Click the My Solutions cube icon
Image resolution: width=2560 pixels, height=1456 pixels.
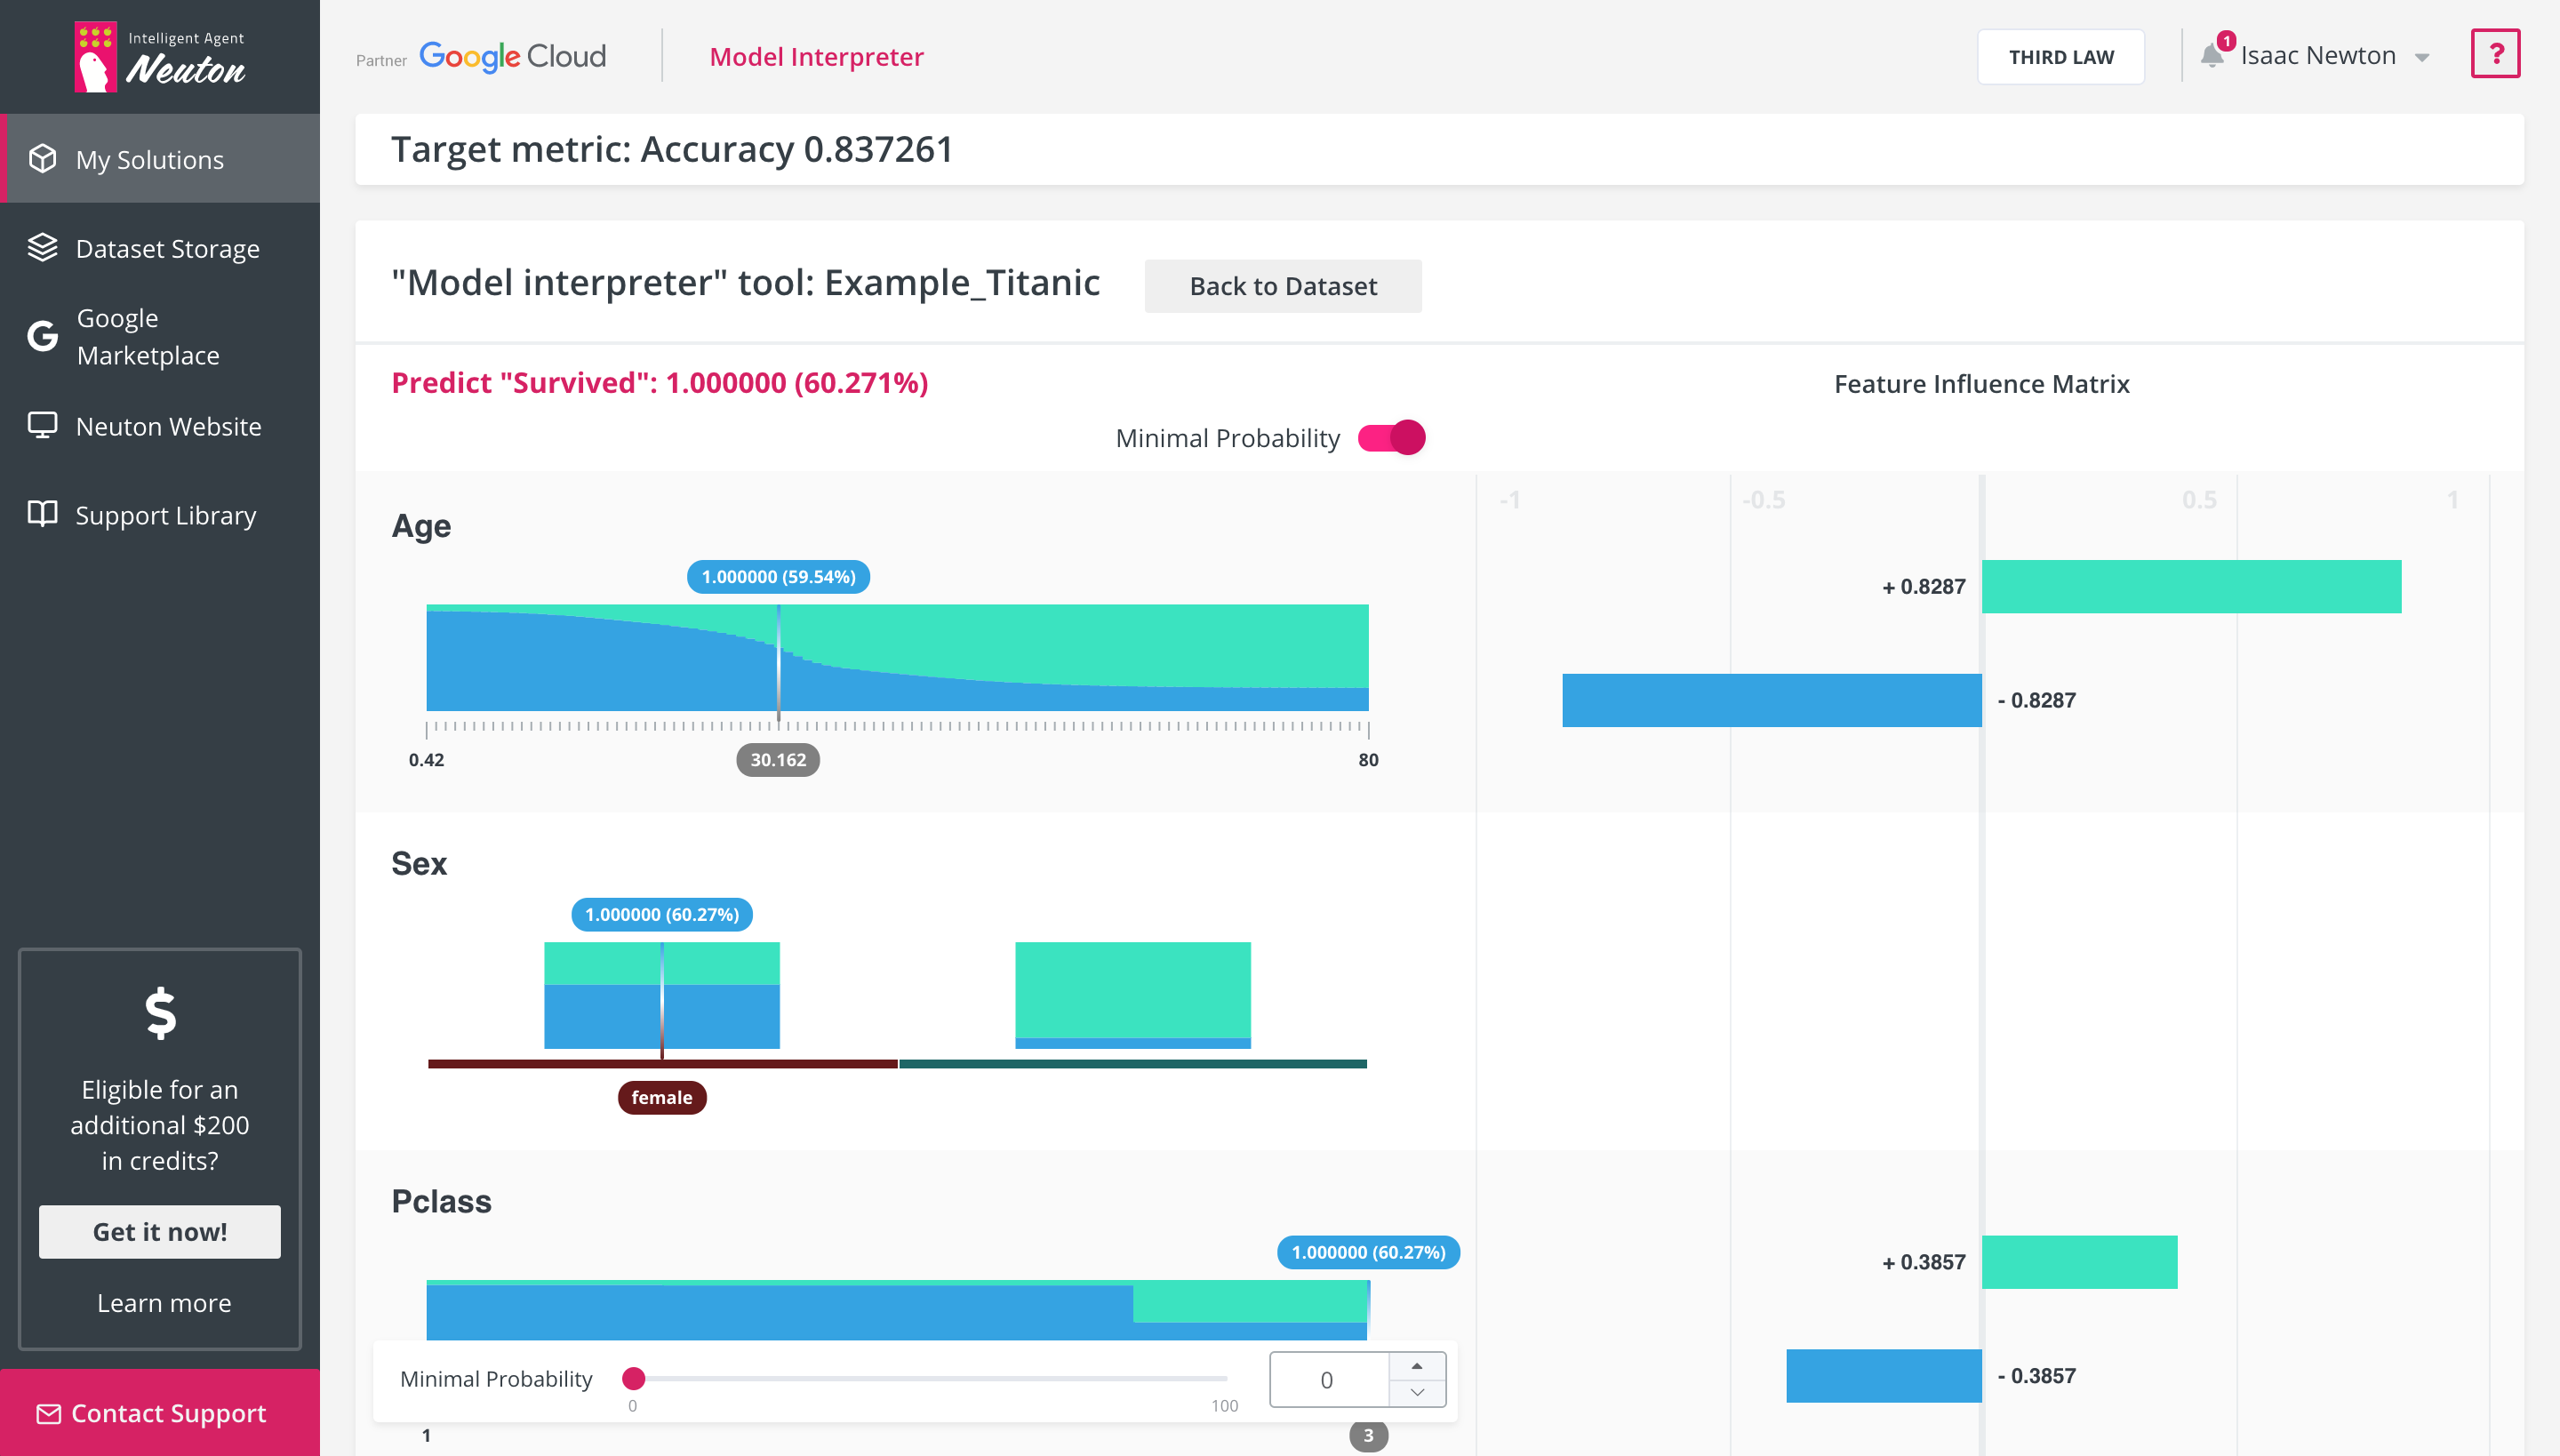coord(42,159)
